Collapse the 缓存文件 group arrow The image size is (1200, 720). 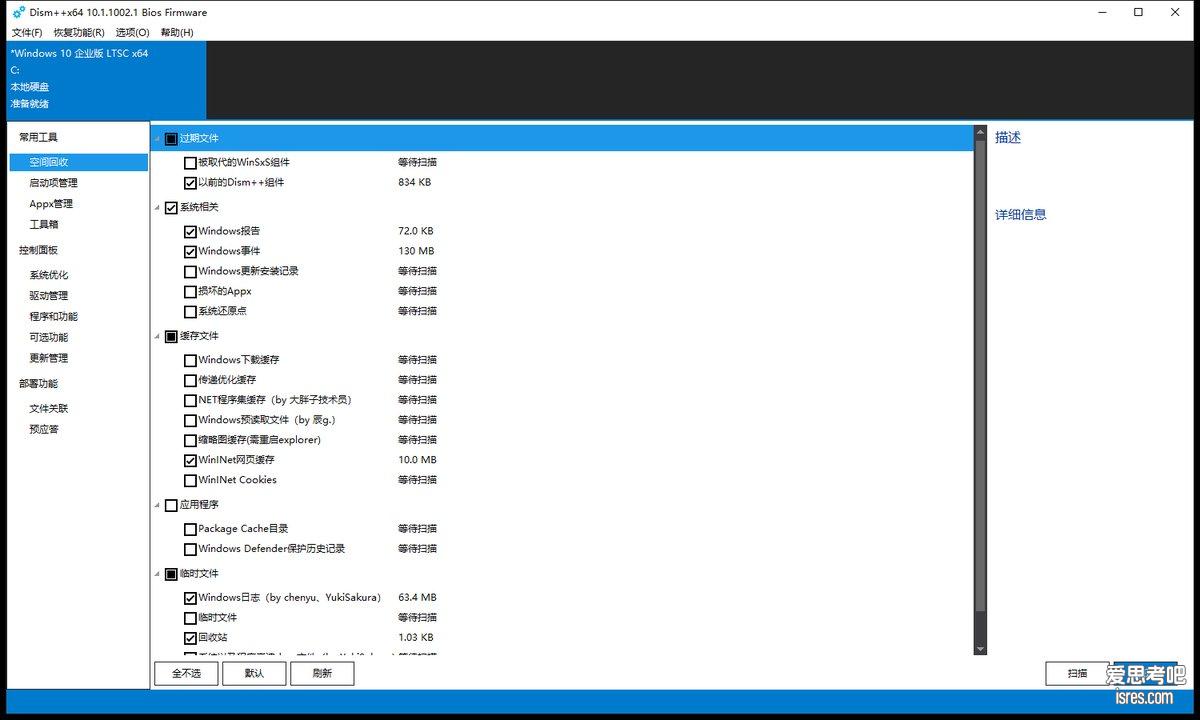157,337
